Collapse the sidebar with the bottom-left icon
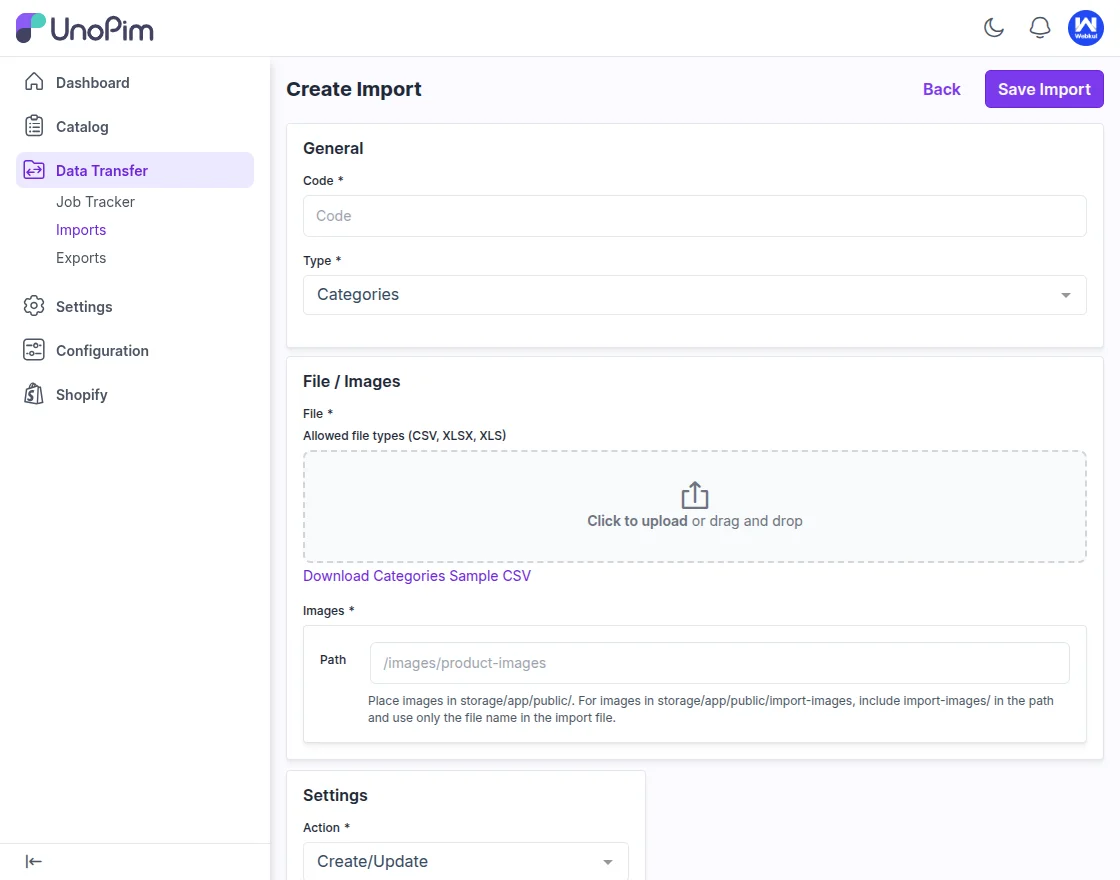 click(x=33, y=861)
